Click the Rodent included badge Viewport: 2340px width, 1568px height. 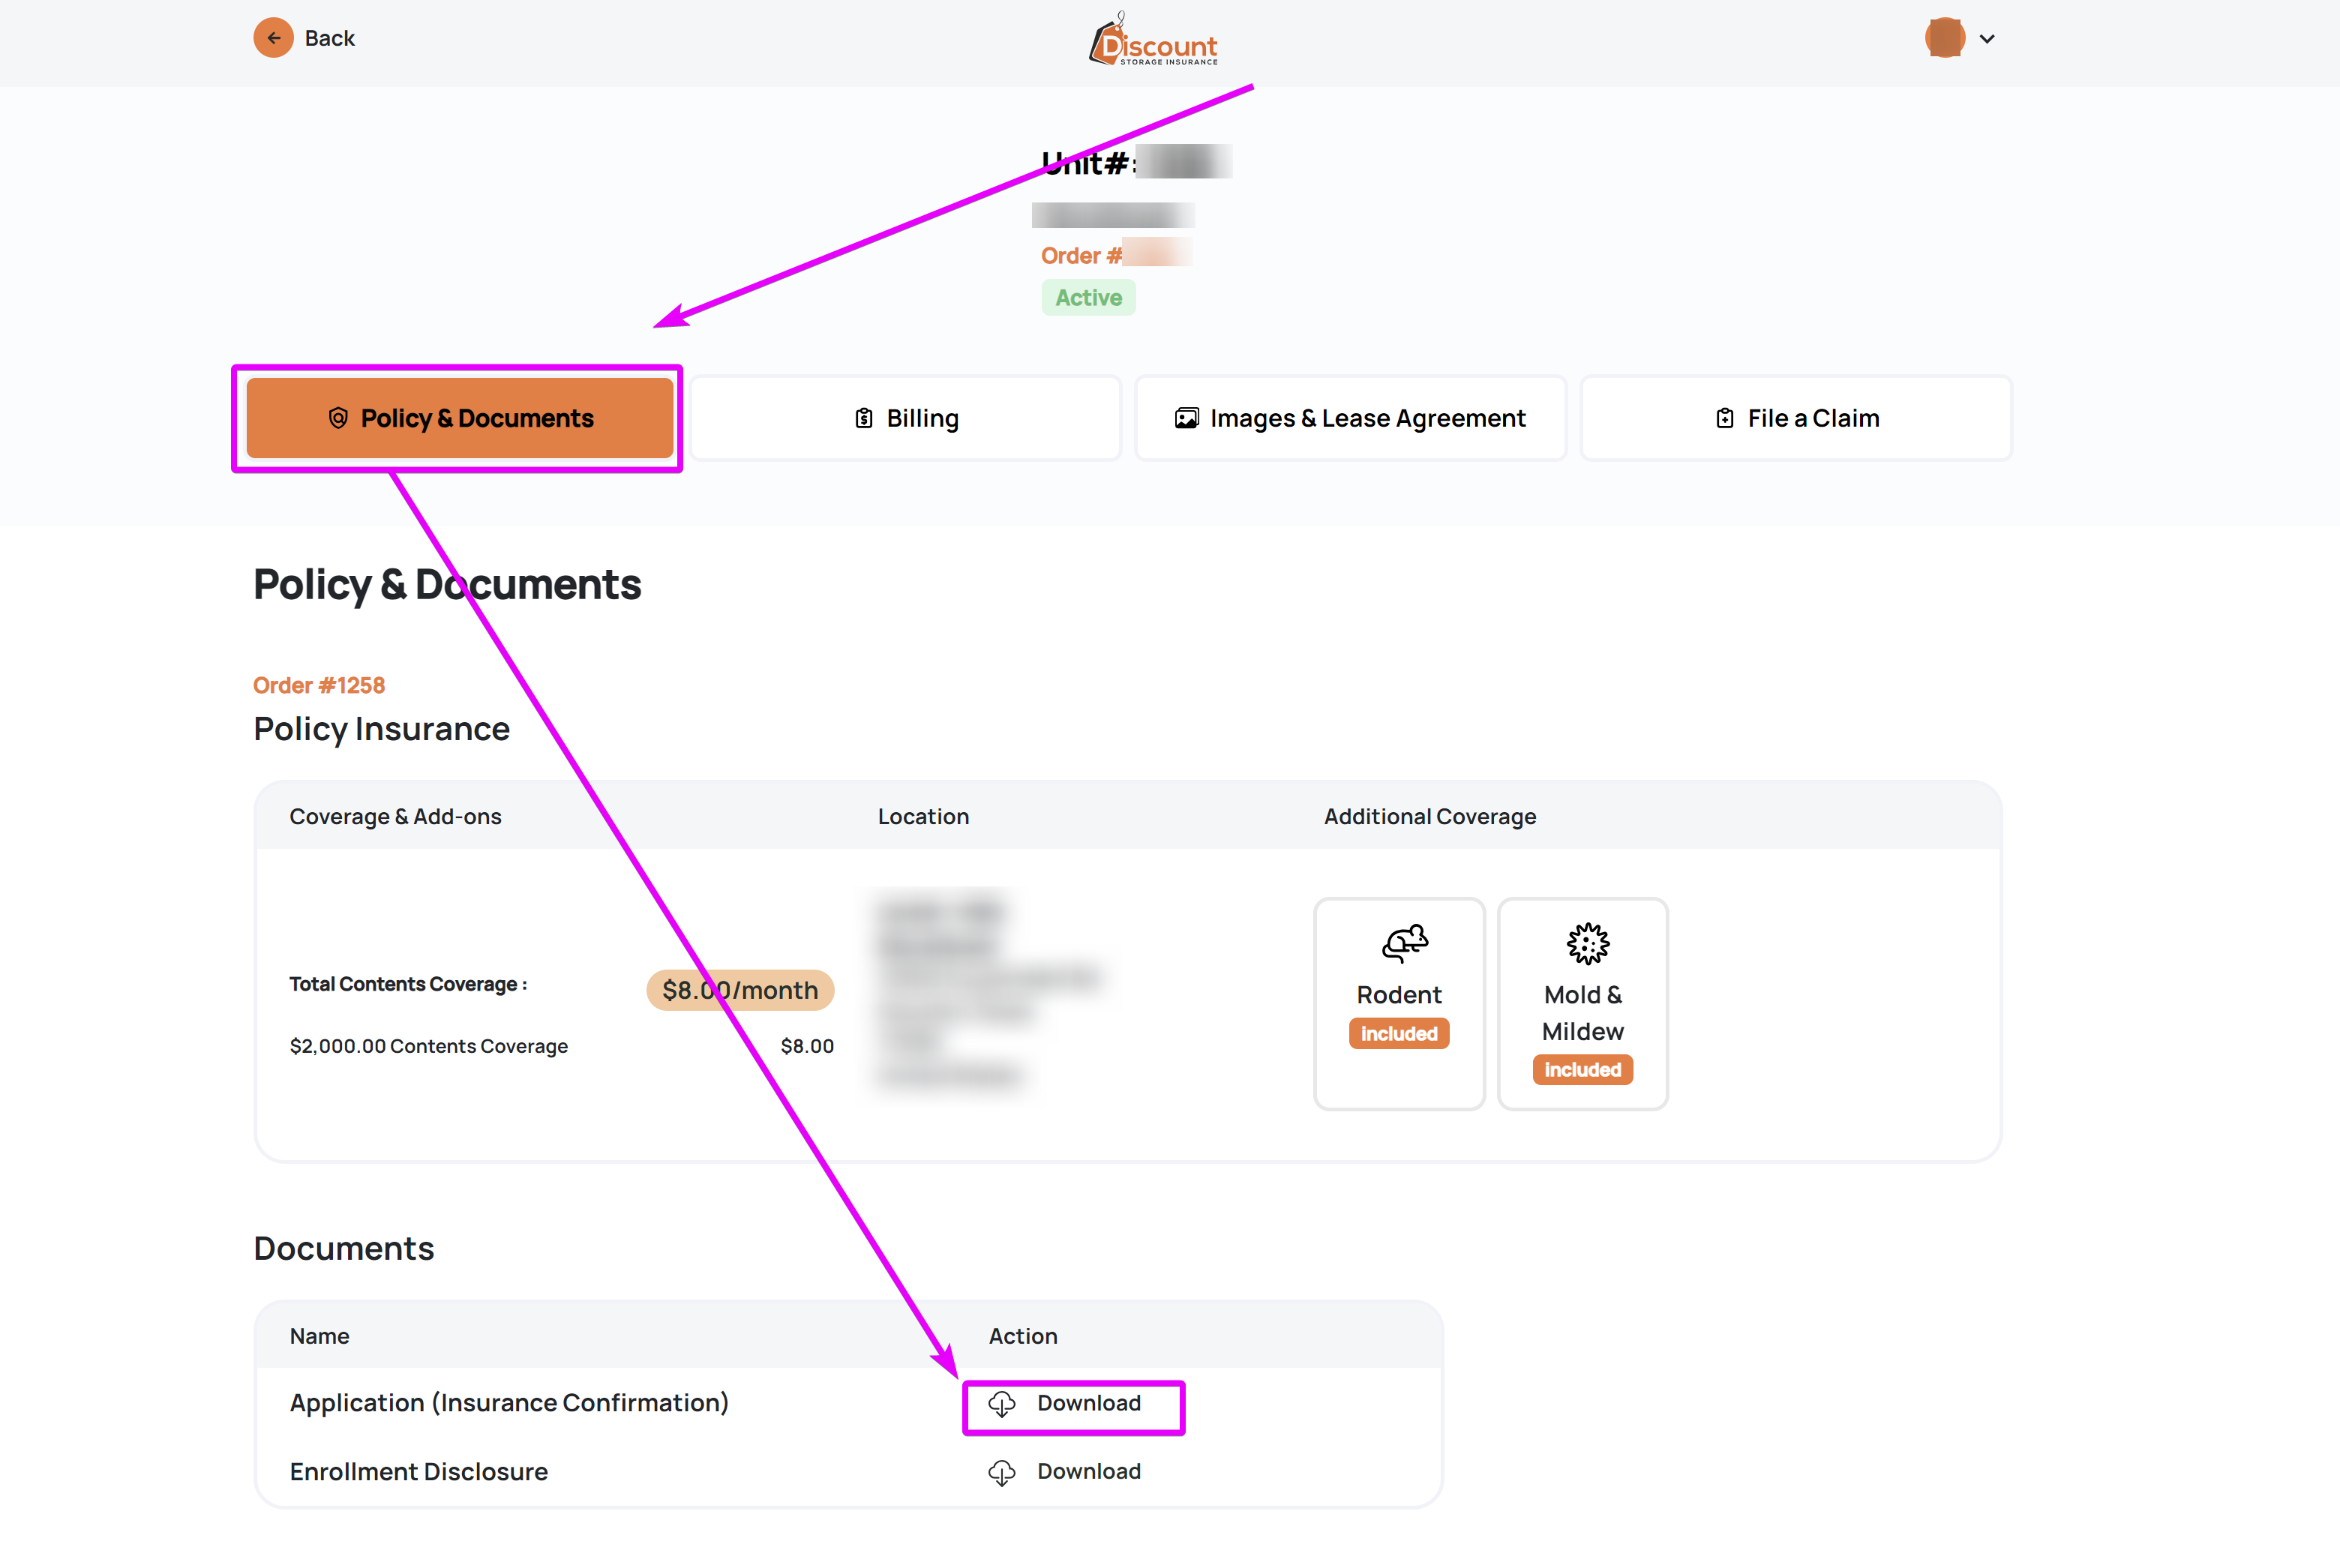tap(1398, 1033)
